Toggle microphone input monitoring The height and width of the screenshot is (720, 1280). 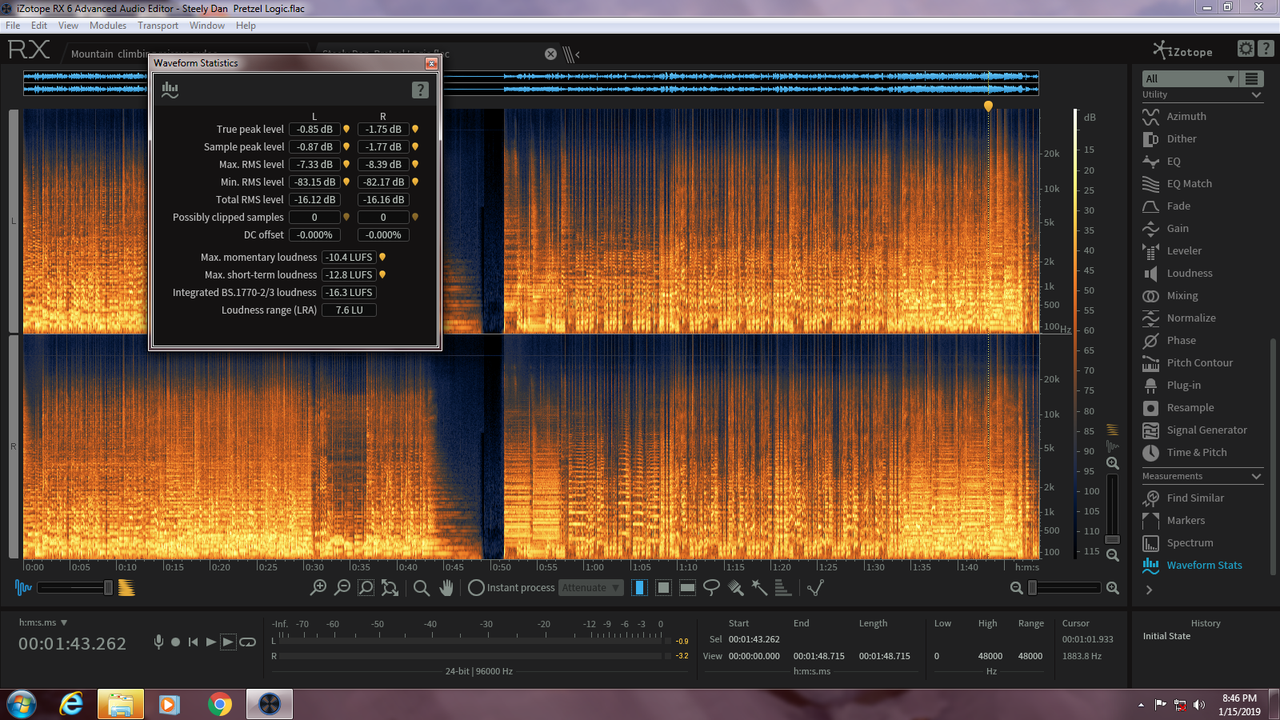coord(158,642)
